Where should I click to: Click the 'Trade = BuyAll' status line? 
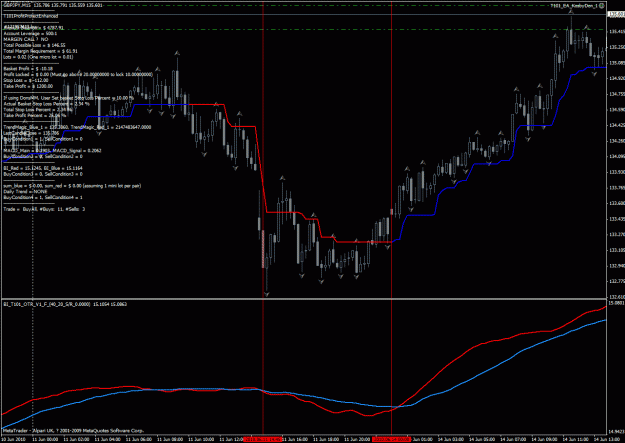click(x=44, y=209)
